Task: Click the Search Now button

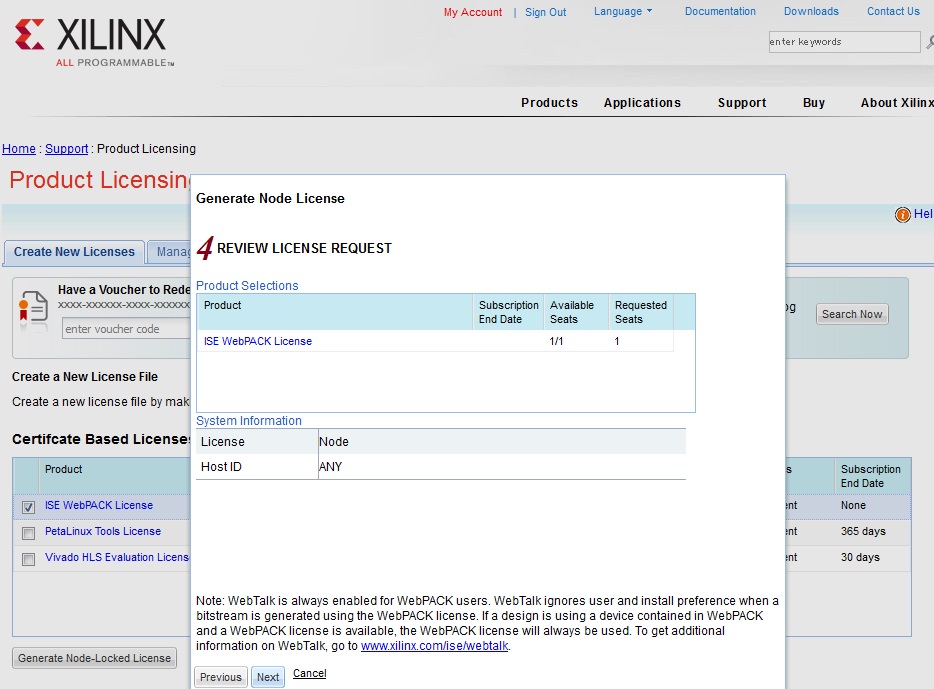Action: 852,314
